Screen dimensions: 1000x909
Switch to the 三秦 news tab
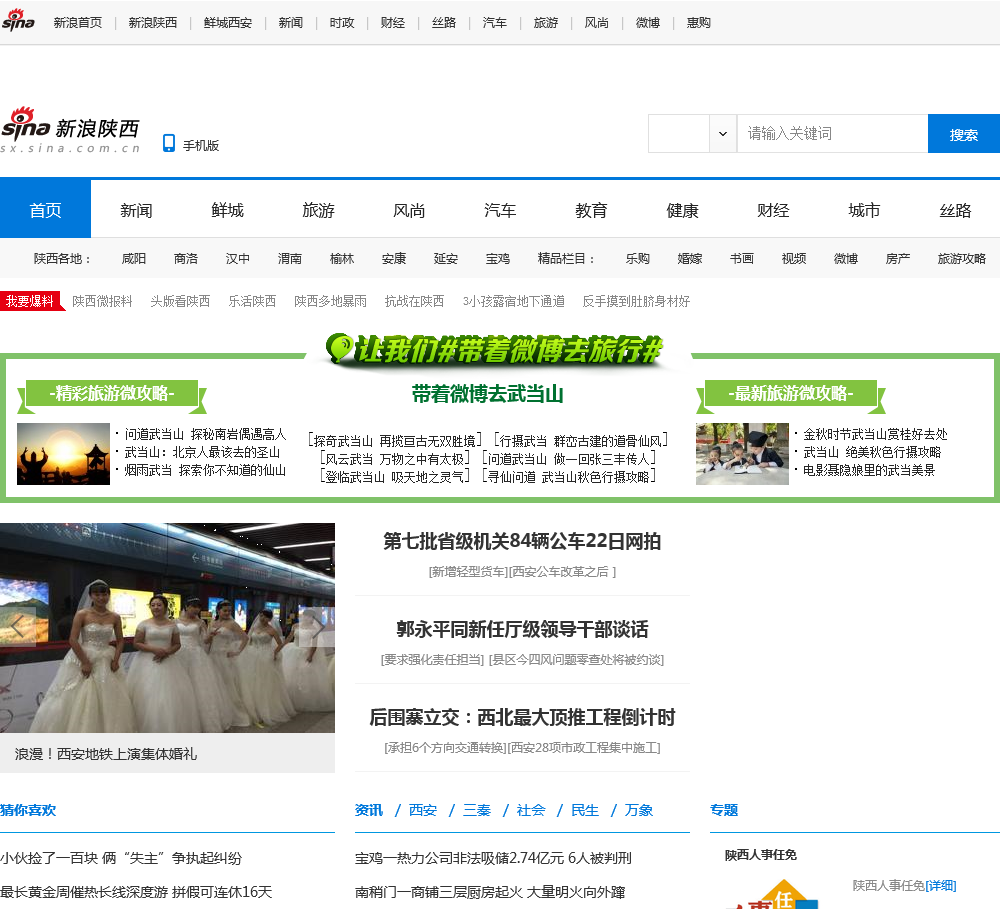pyautogui.click(x=477, y=810)
